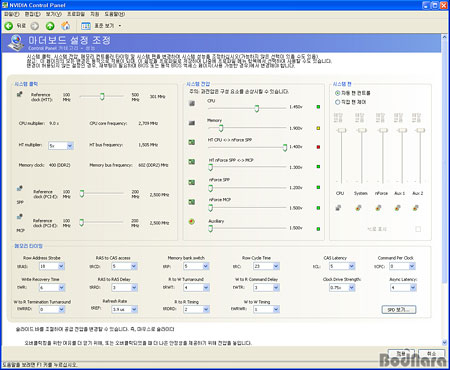Expand the standard view dropdown arrow
Viewport: 450px width, 370px height.
[120, 26]
